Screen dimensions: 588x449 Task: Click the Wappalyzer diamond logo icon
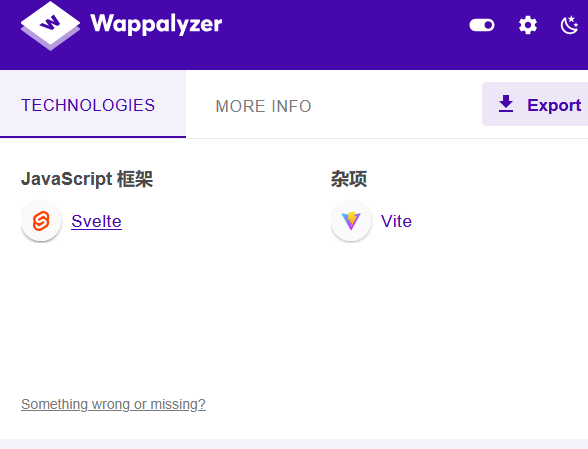pos(50,26)
